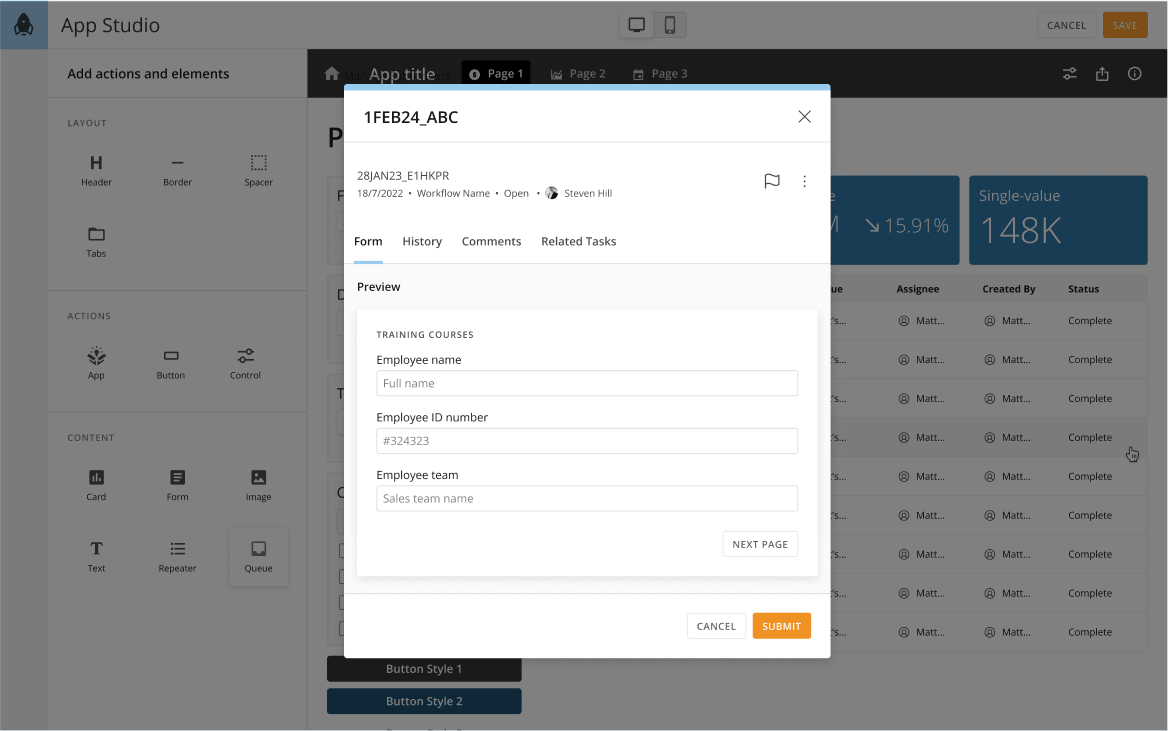Viewport: 1168px width, 731px height.
Task: Add a Button action element
Action: pos(171,364)
